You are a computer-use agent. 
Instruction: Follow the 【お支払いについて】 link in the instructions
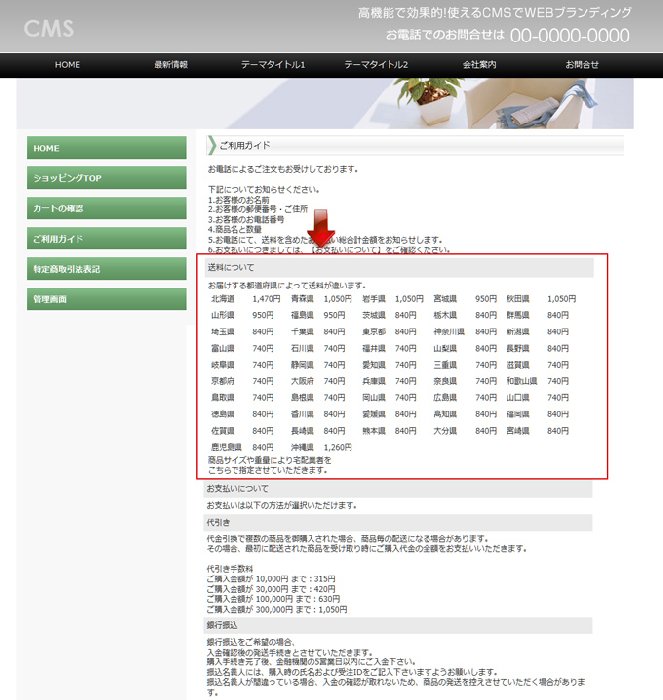[346, 249]
